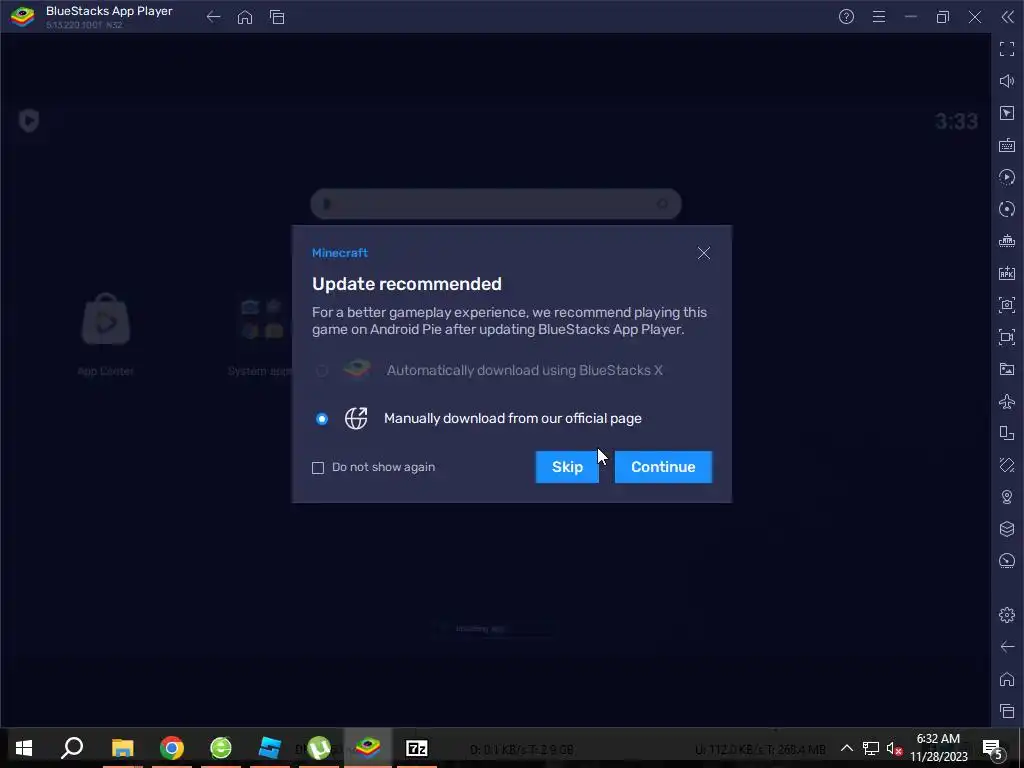Click the sync operations circular icon
Screen dimensions: 1024x768
click(x=1007, y=209)
